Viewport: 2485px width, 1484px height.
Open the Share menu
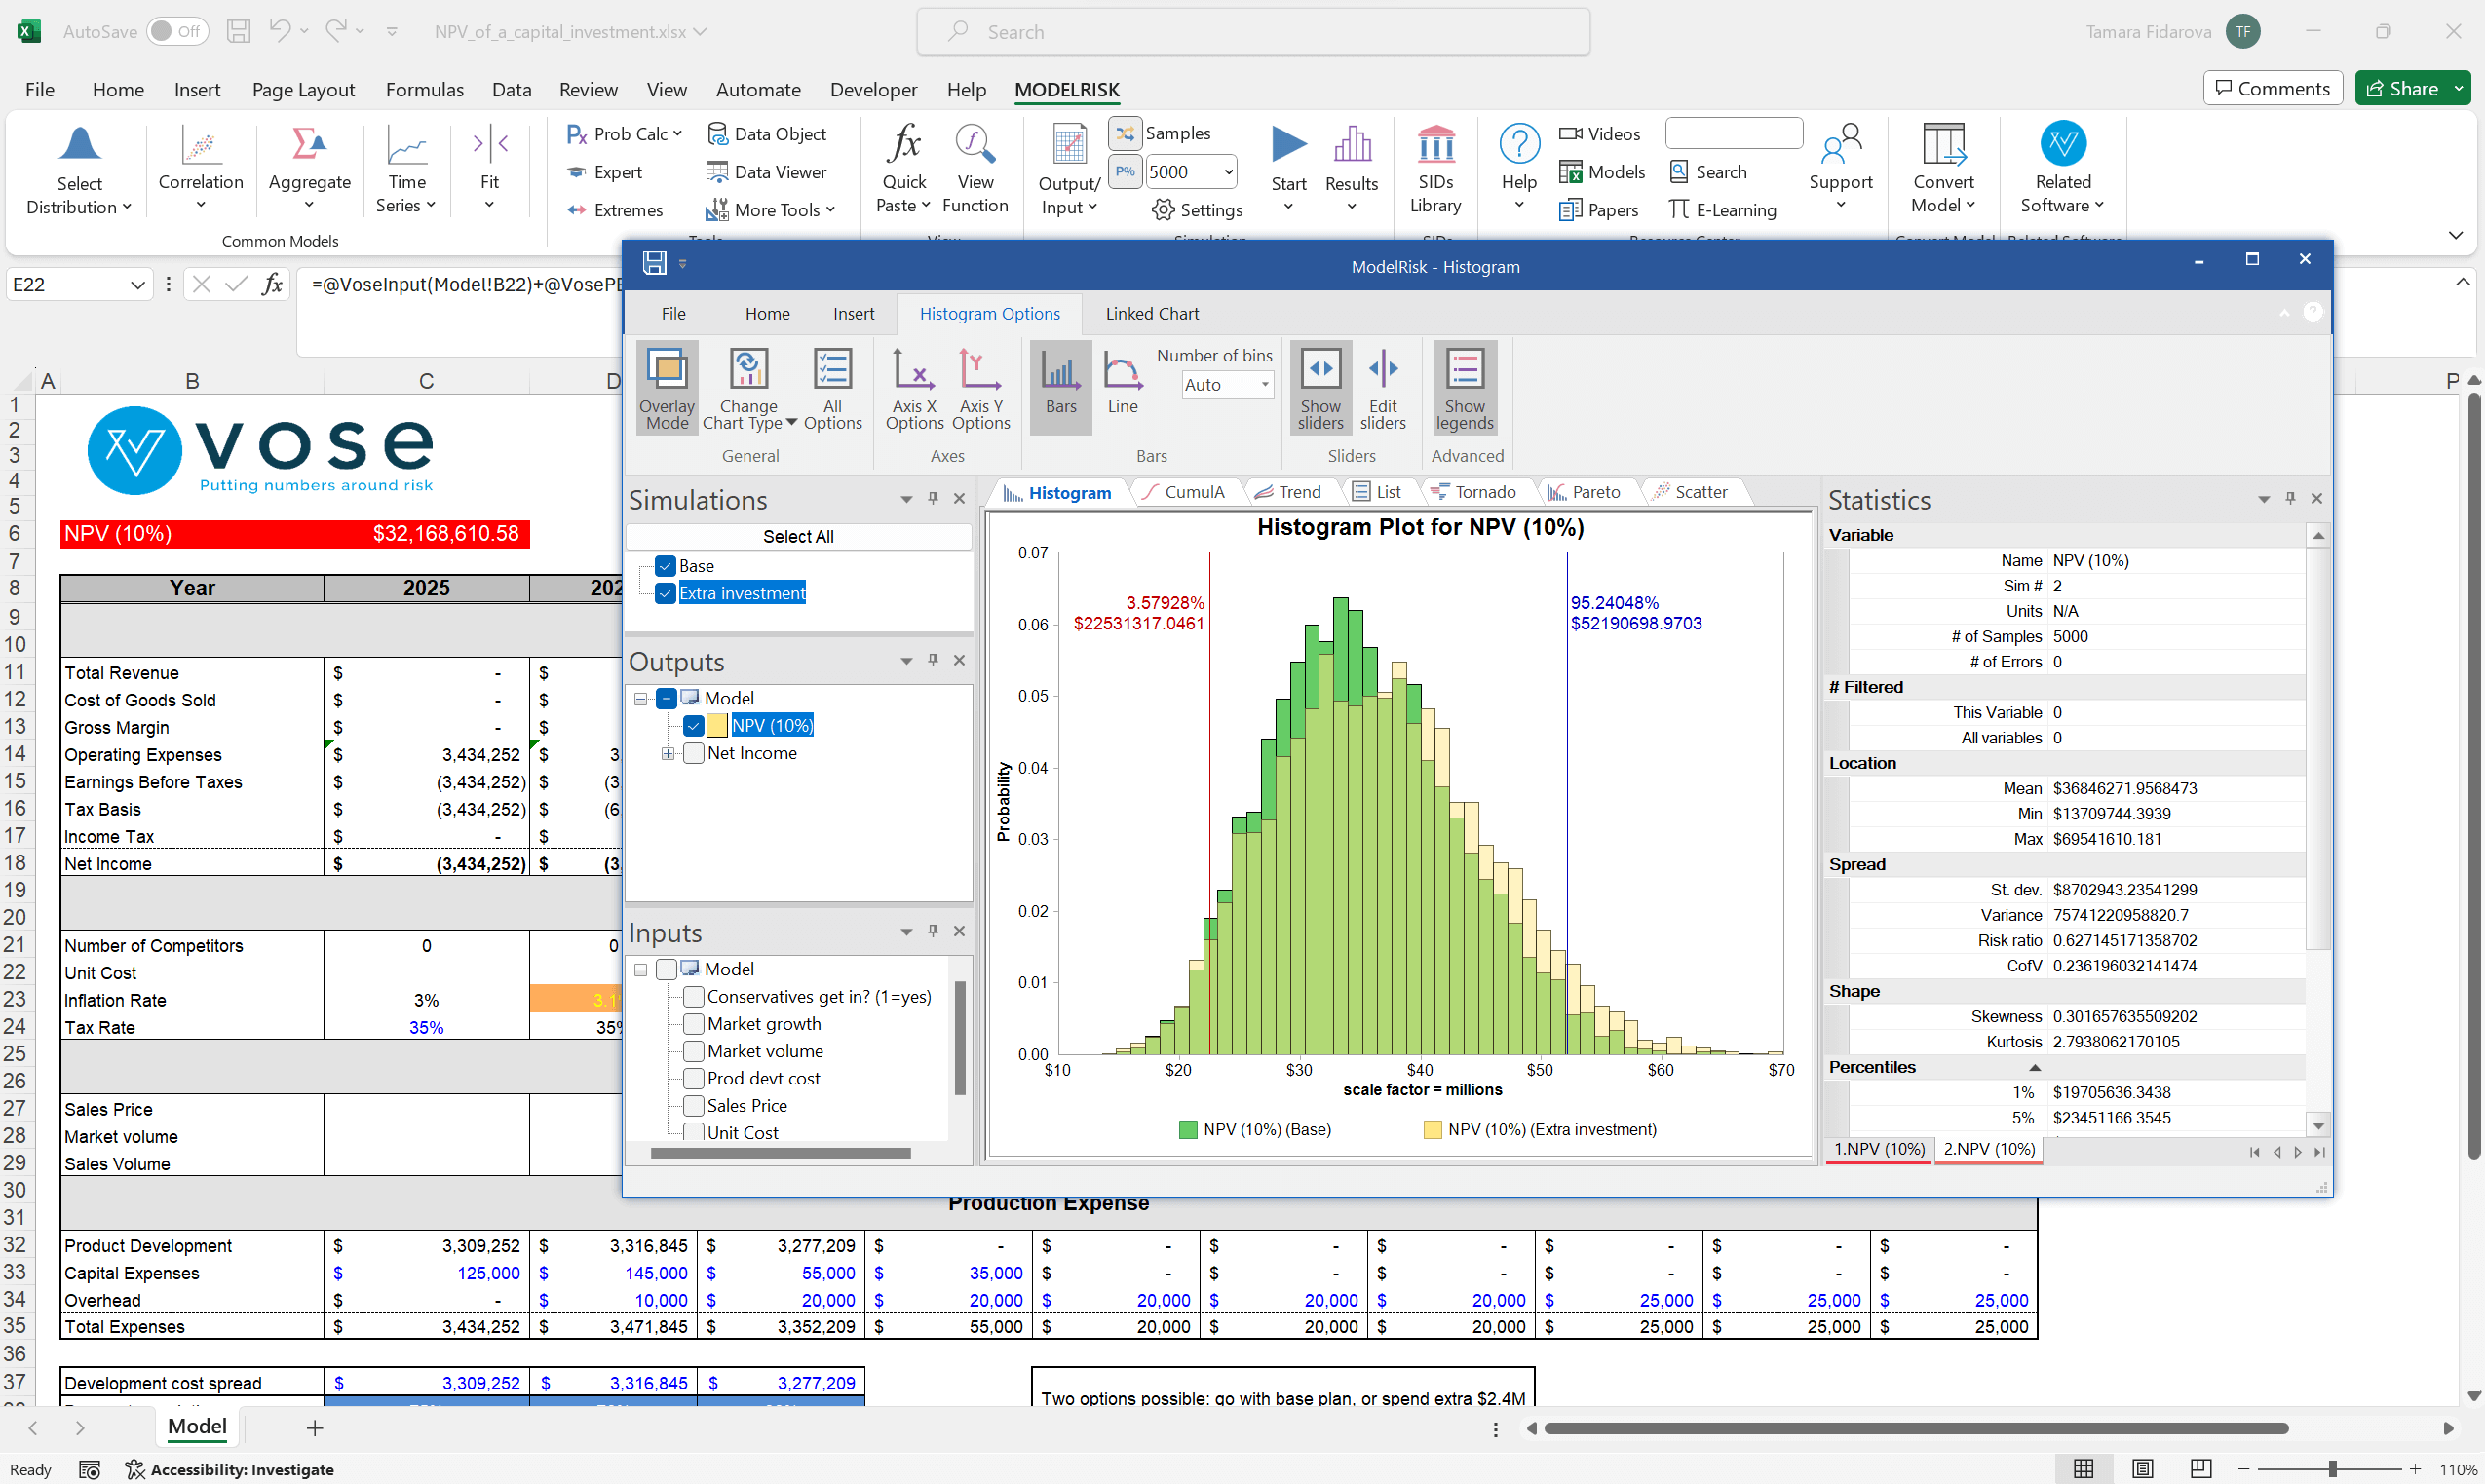[x=2408, y=88]
